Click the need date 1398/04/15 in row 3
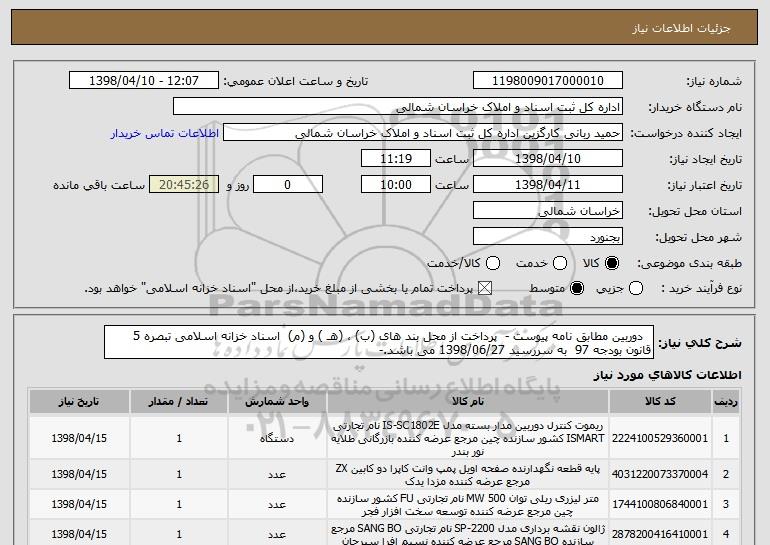The image size is (770, 545). (79, 504)
